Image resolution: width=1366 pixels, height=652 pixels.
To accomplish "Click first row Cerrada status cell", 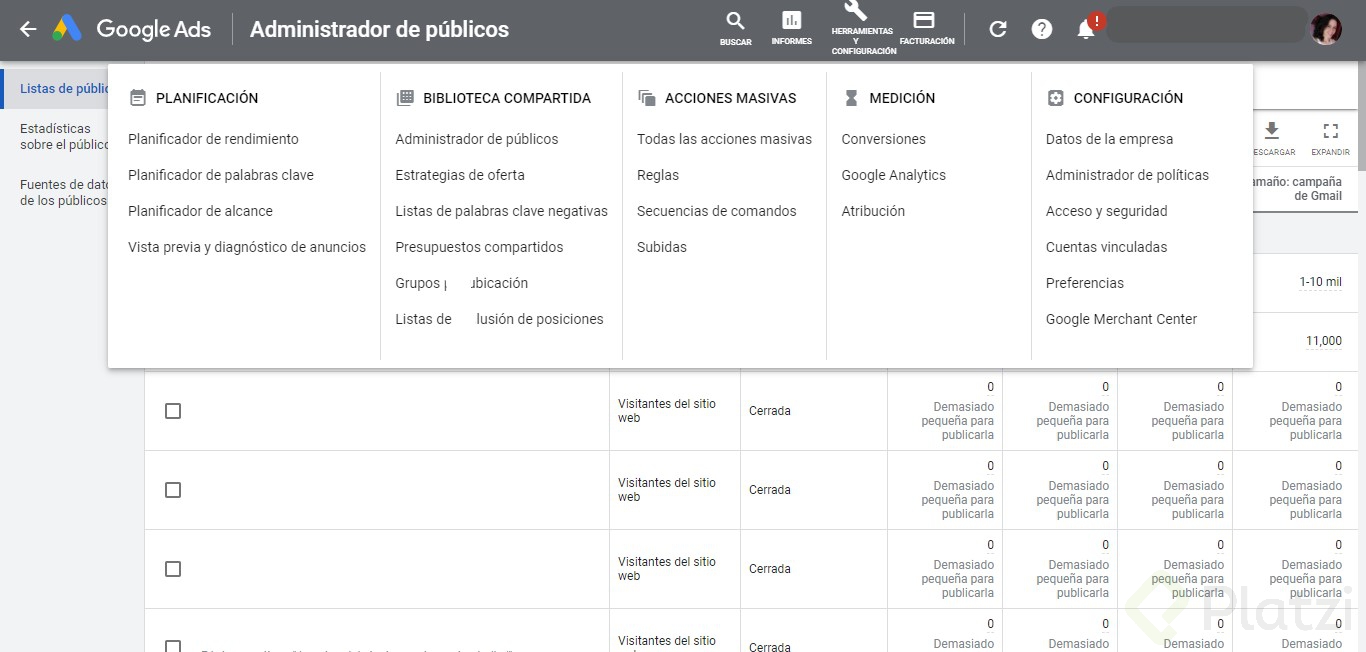I will click(x=770, y=411).
